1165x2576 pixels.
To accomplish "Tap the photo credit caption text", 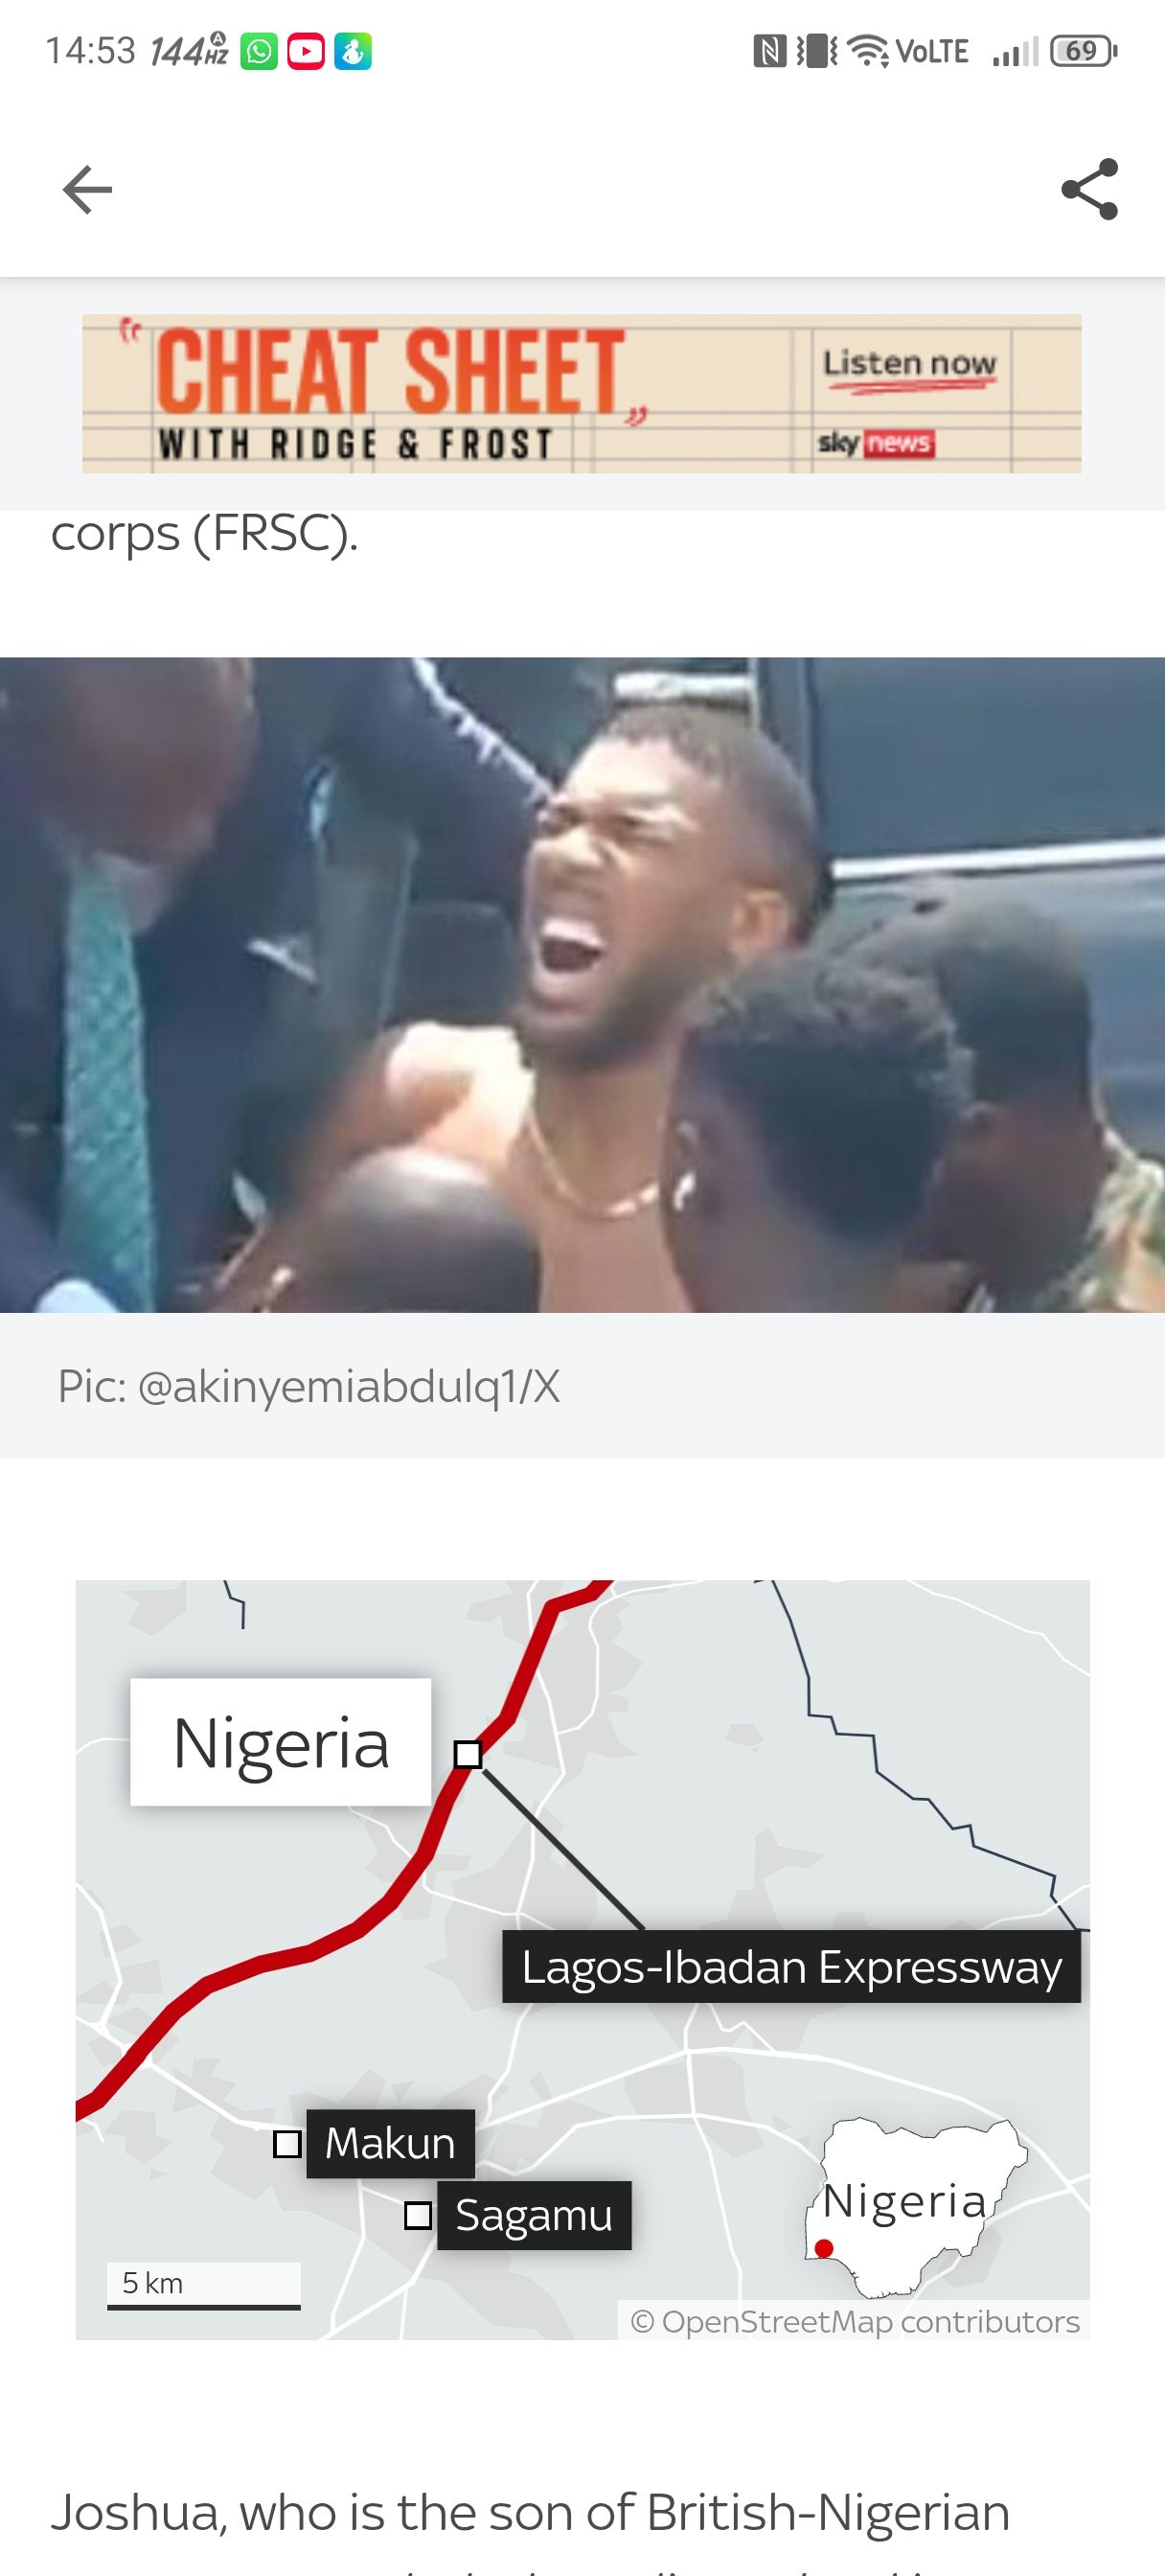I will click(x=308, y=1387).
